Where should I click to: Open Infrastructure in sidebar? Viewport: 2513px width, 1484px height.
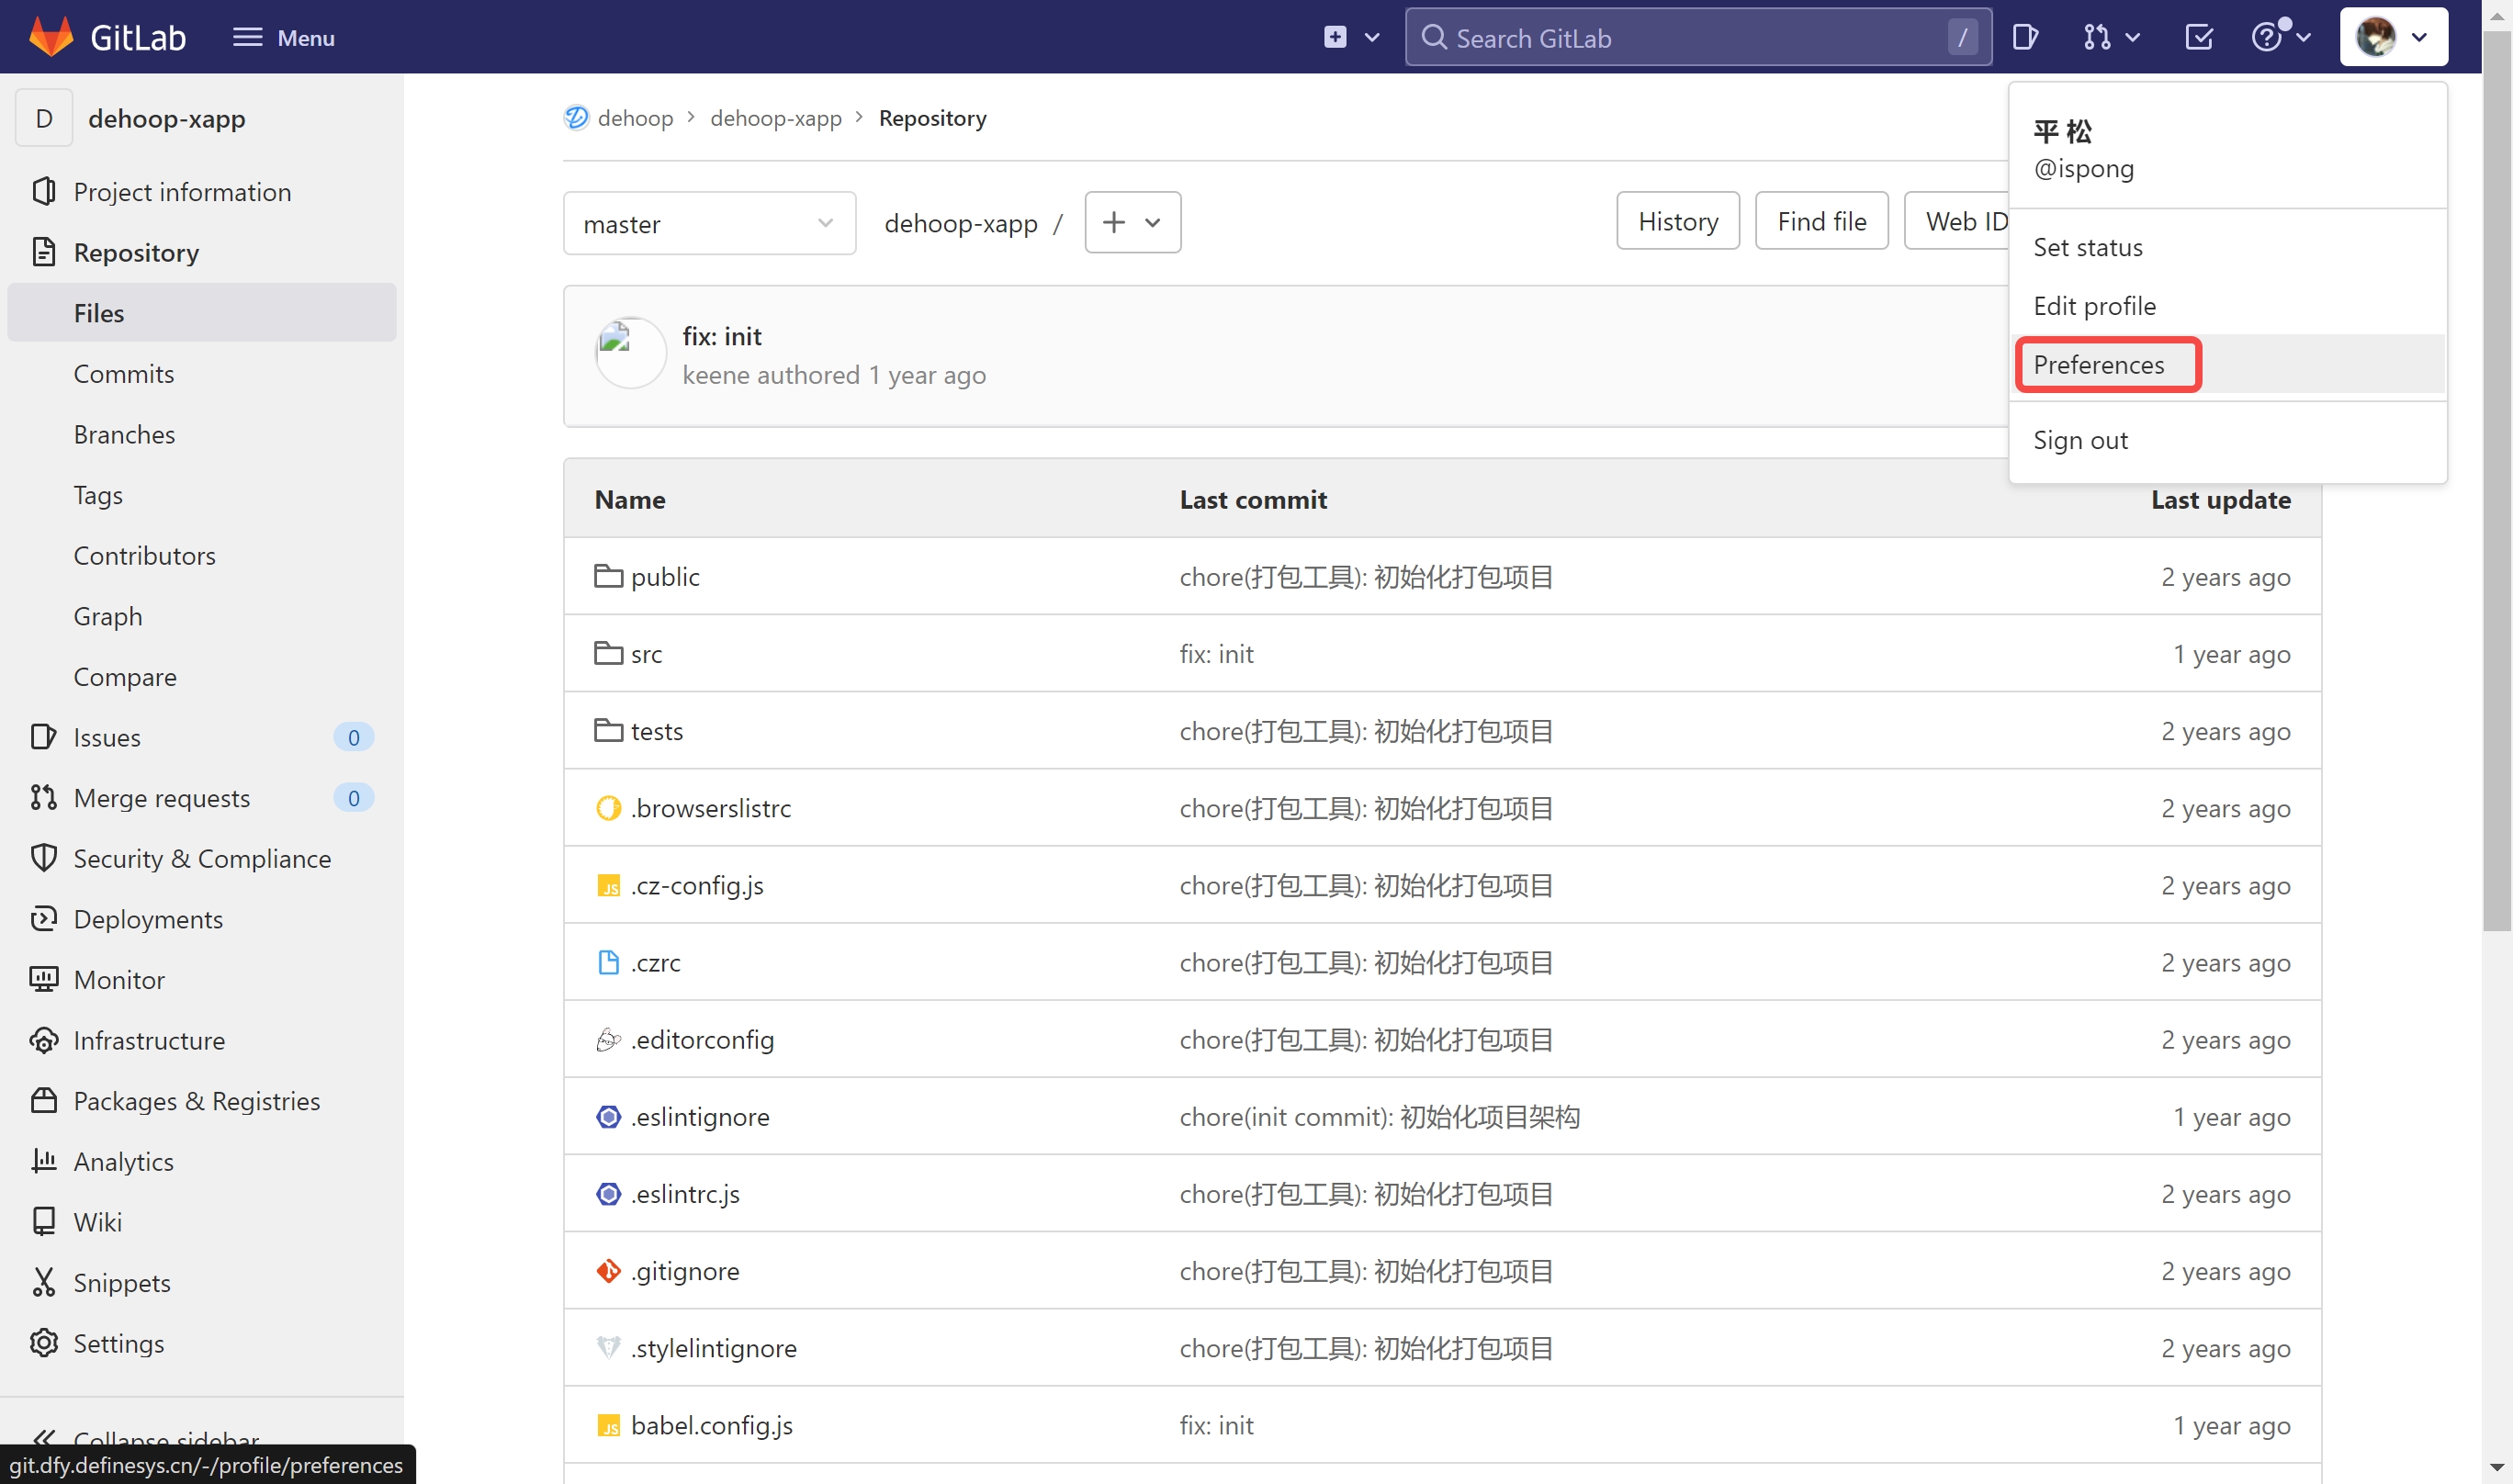(201, 1040)
